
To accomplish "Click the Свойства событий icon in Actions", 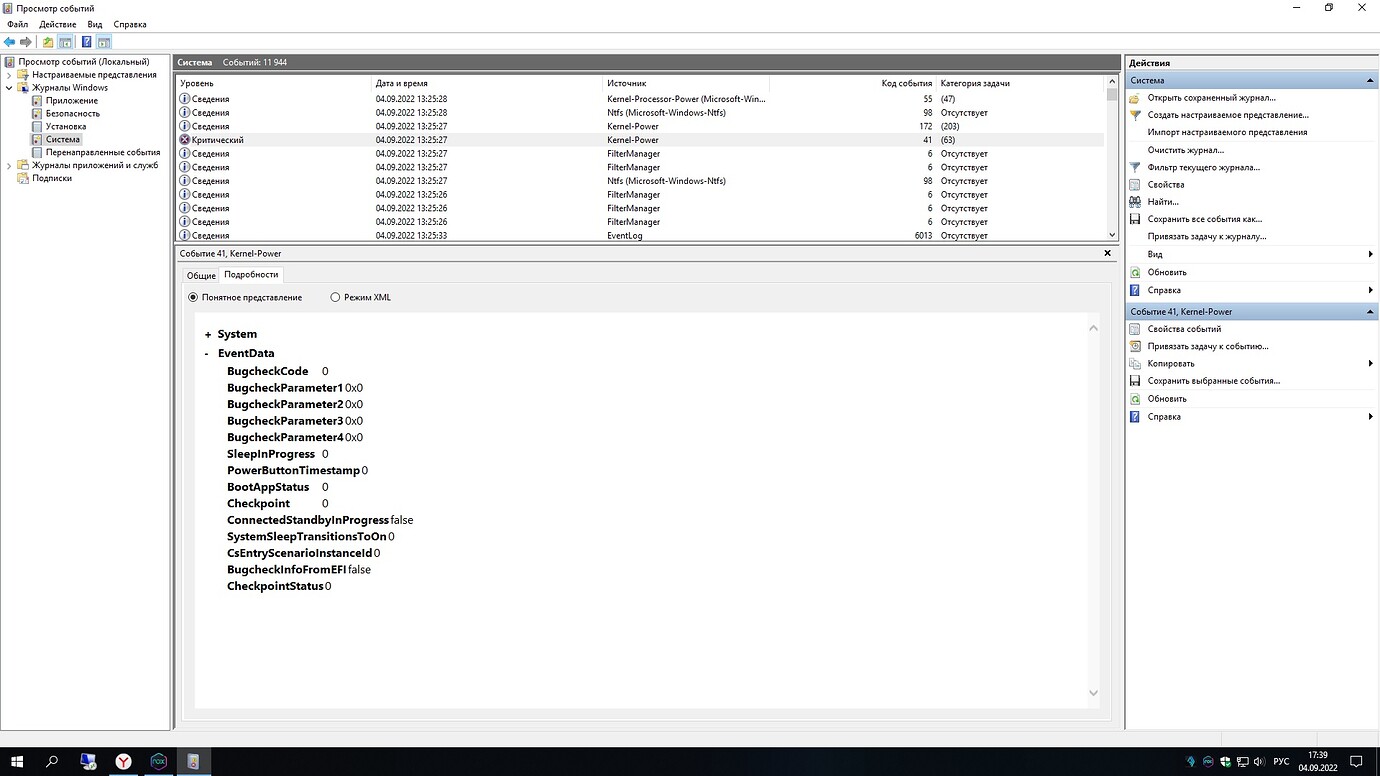I will 1135,329.
